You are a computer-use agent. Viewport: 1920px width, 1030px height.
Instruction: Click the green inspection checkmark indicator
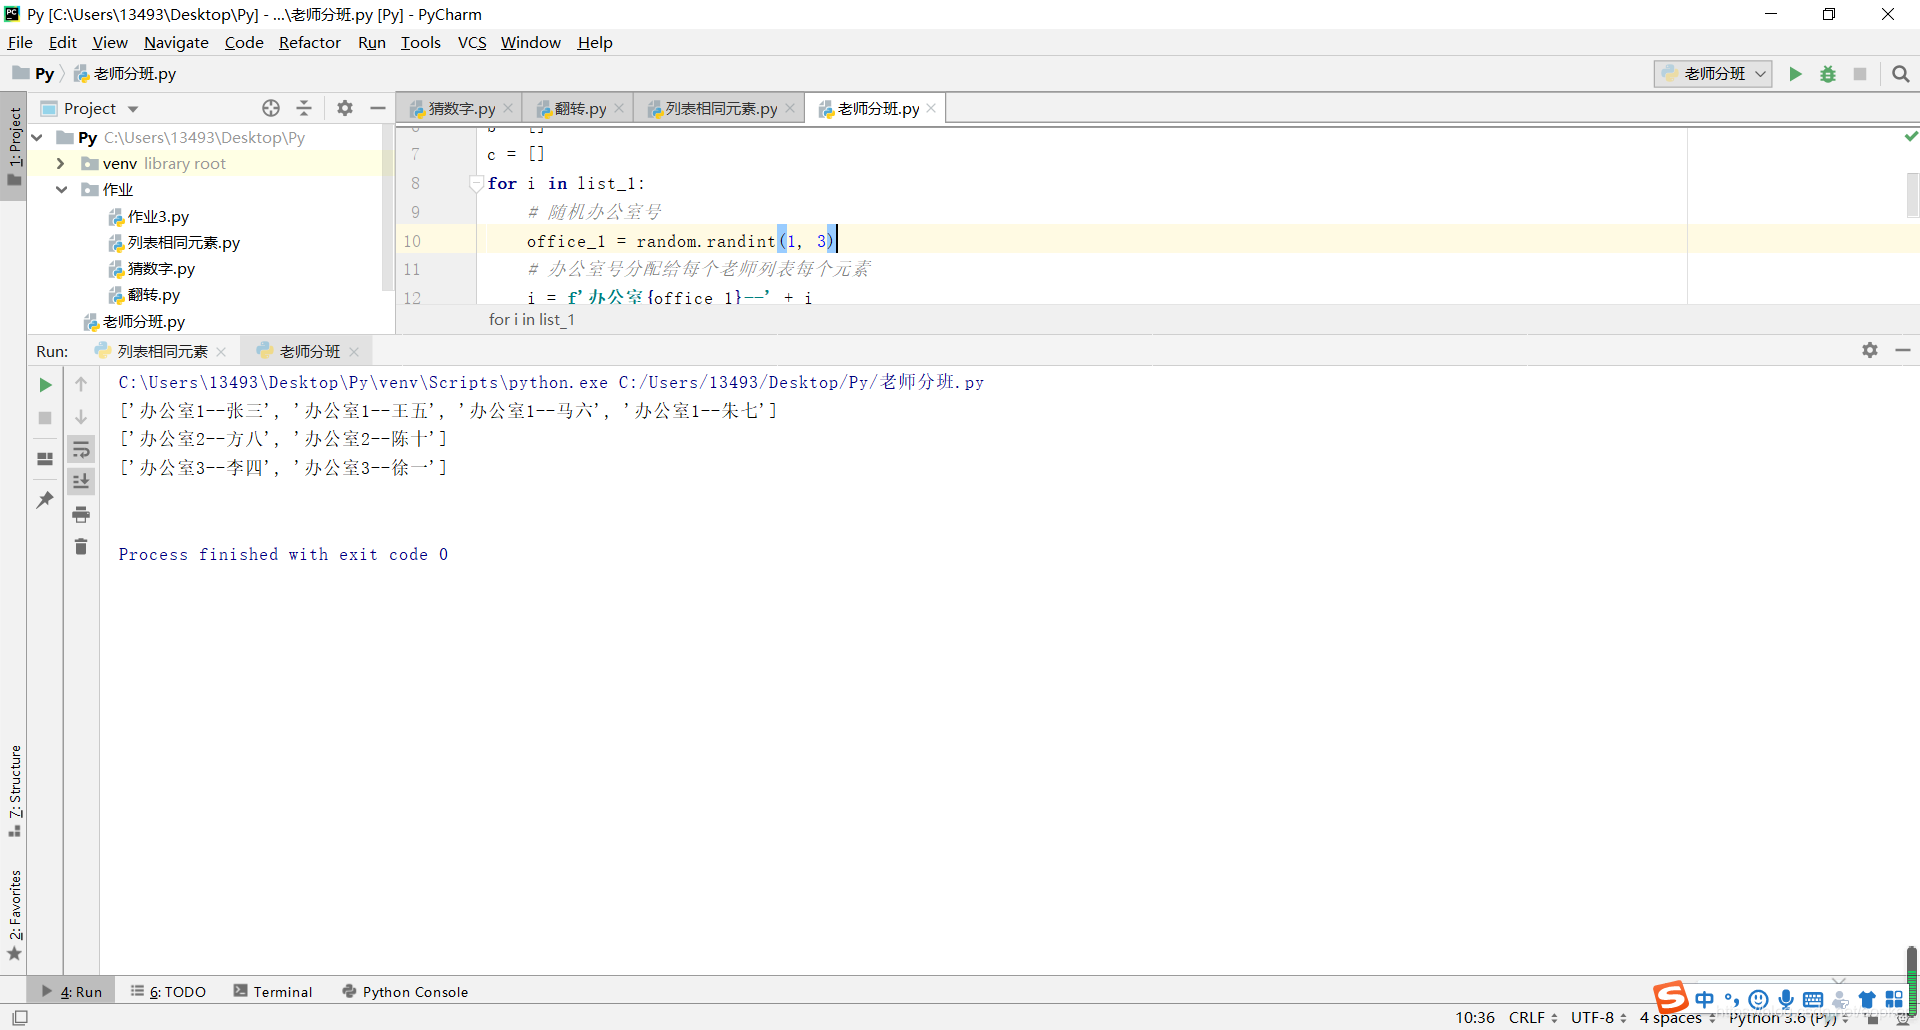1911,136
